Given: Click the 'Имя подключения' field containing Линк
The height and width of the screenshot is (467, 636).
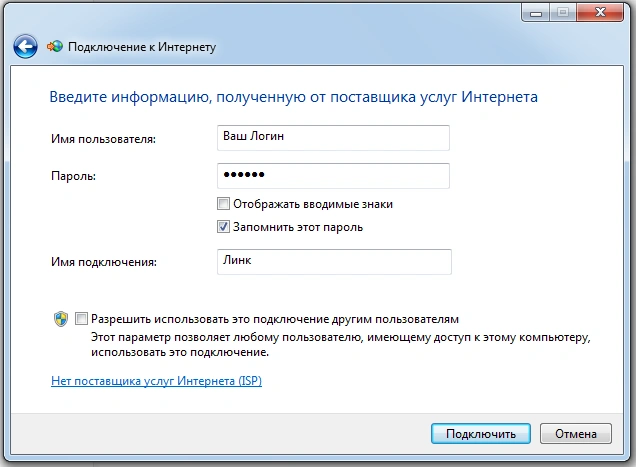Looking at the screenshot, I should pos(333,261).
